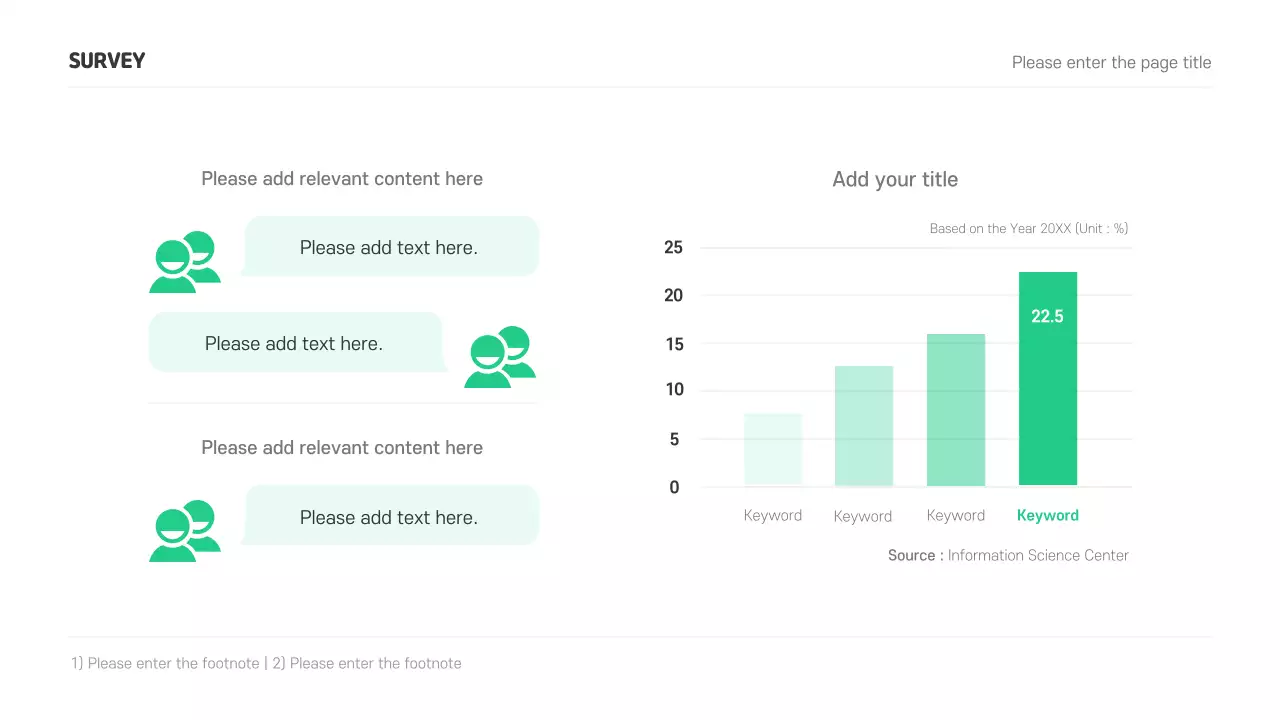Select the bold green Keyword axis label
Viewport: 1280px width, 720px height.
coord(1047,516)
